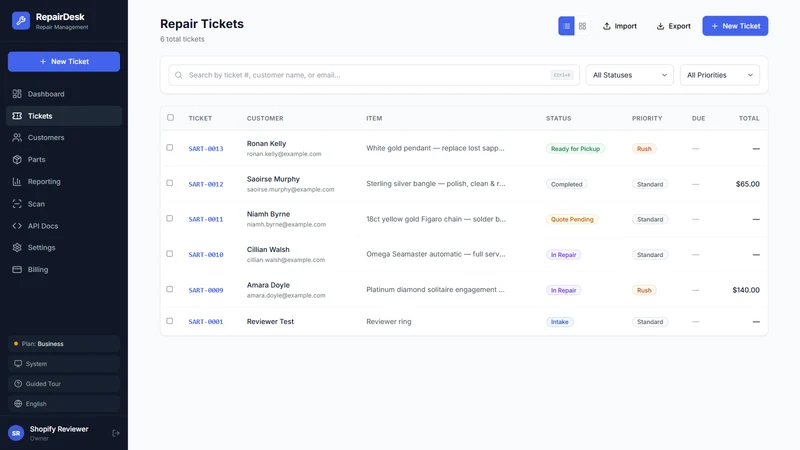Open the Billing page
This screenshot has width=800, height=450.
click(64, 269)
